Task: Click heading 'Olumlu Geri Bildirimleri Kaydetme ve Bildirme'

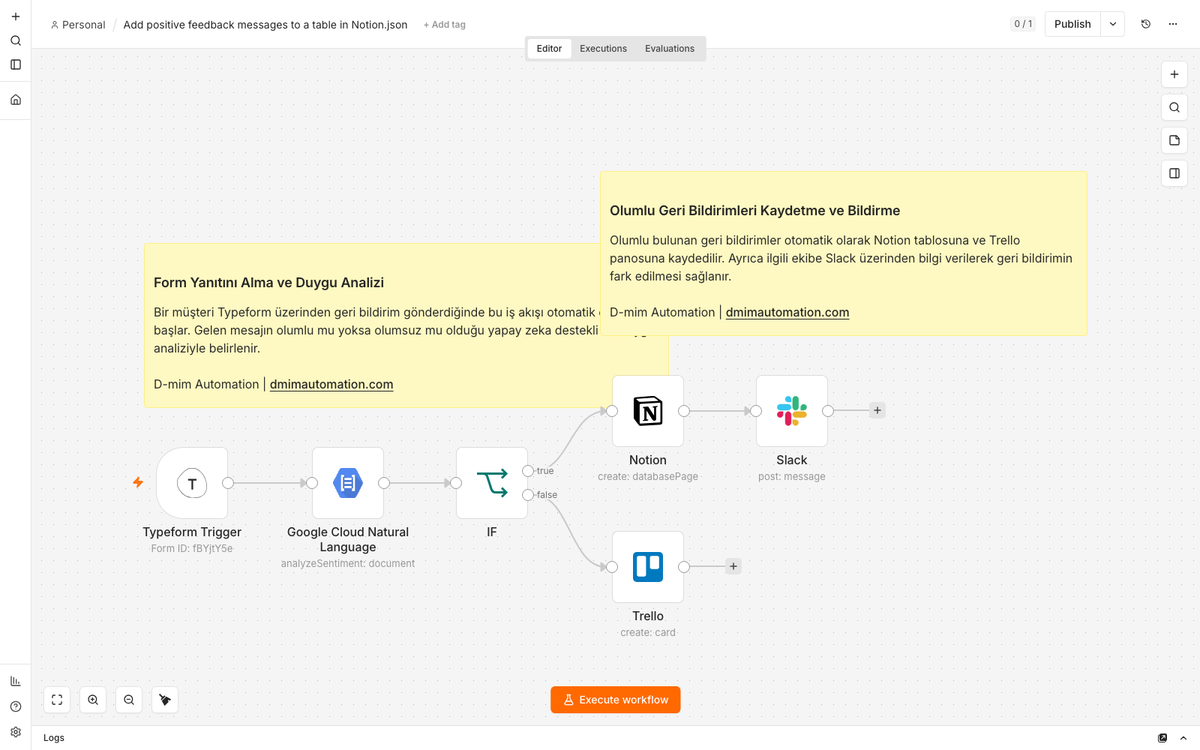Action: tap(755, 211)
